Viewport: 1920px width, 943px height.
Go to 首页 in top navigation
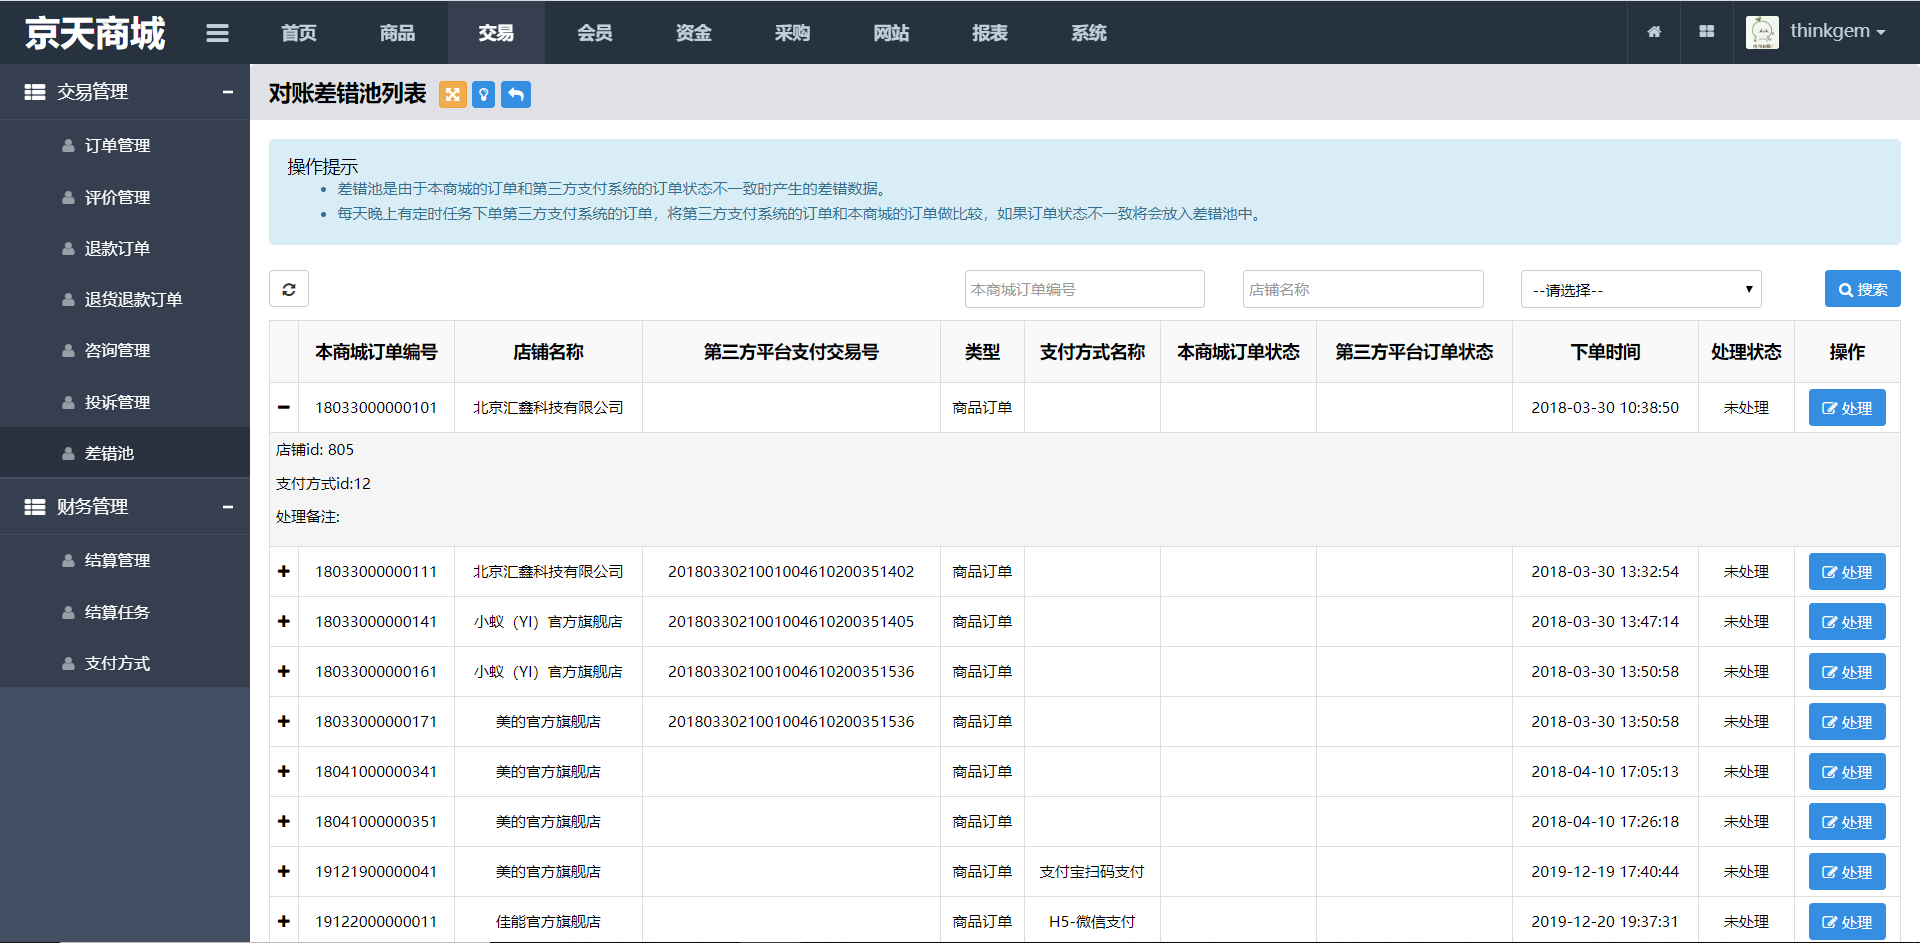(299, 33)
